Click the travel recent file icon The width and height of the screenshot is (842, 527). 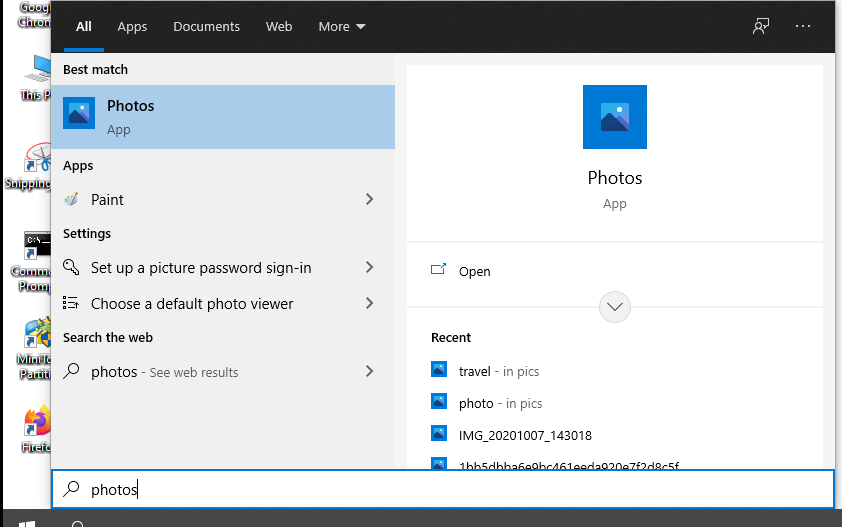[x=439, y=369]
